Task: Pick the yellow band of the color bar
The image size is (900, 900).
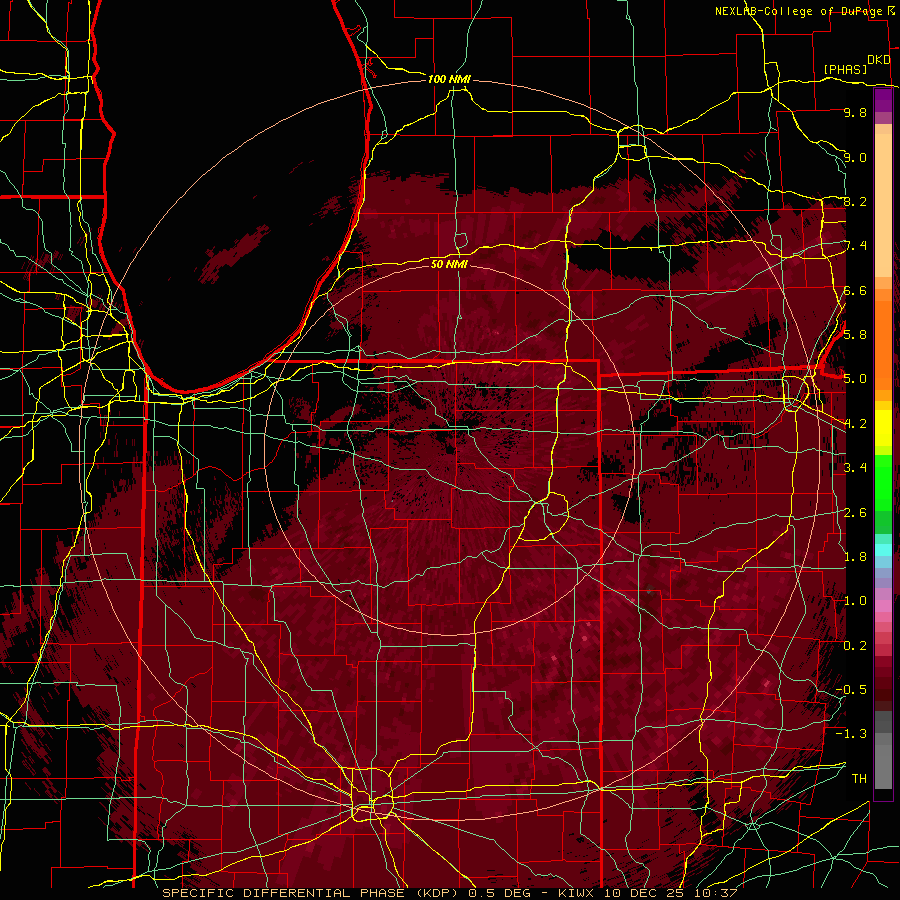Action: 883,428
